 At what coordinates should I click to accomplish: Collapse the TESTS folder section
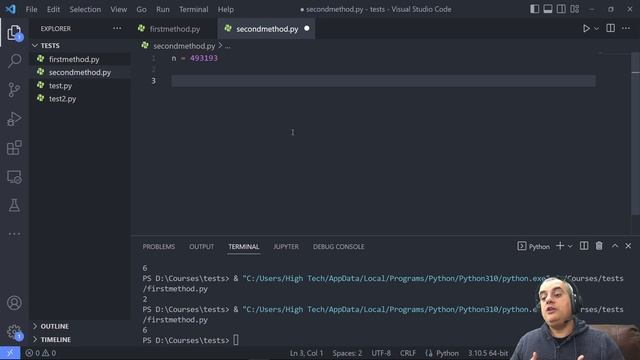point(80,45)
